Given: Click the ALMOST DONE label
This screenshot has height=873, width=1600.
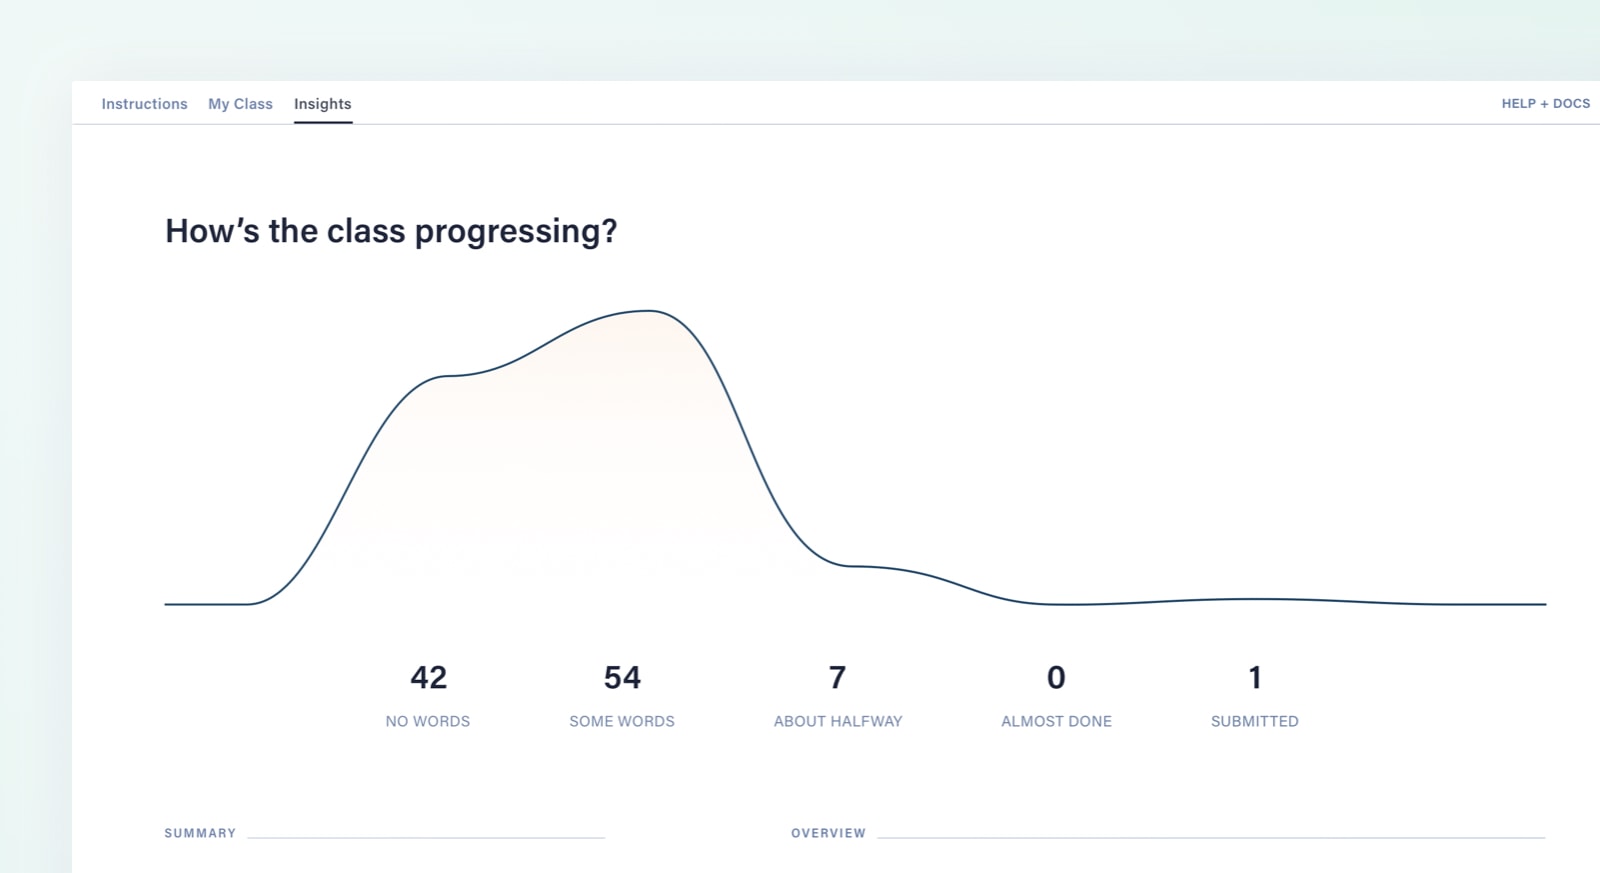Looking at the screenshot, I should pos(1056,721).
